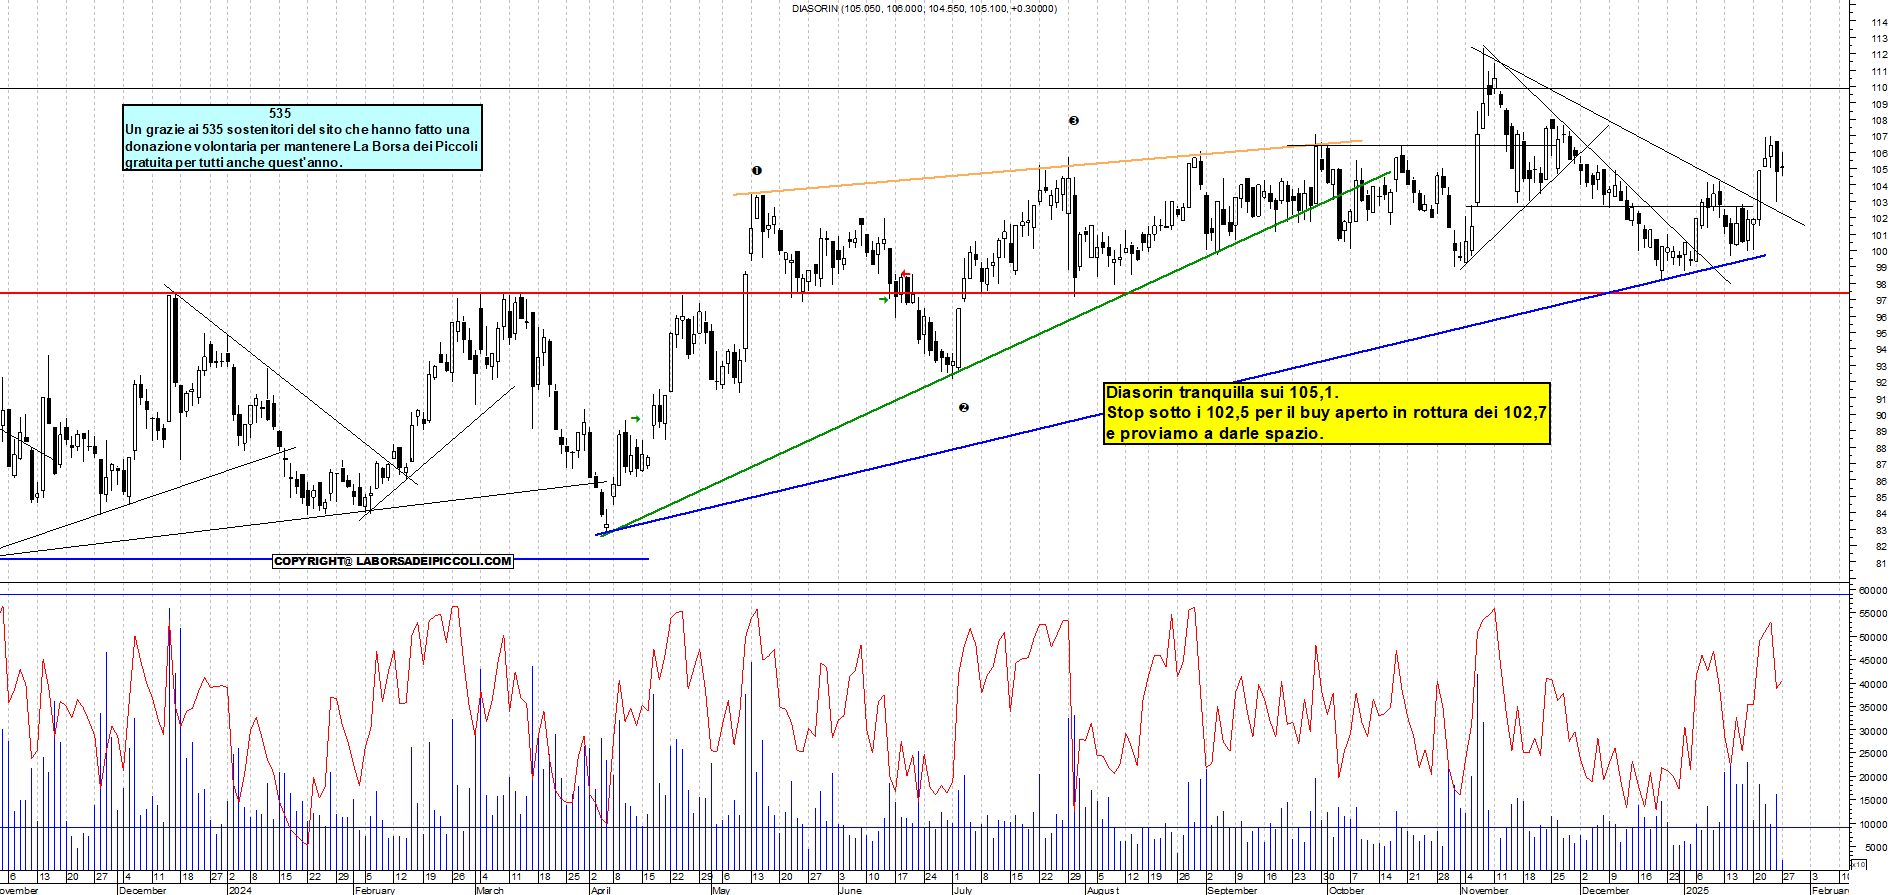The width and height of the screenshot is (1890, 895).
Task: Select wave marker number 1
Action: tap(757, 171)
